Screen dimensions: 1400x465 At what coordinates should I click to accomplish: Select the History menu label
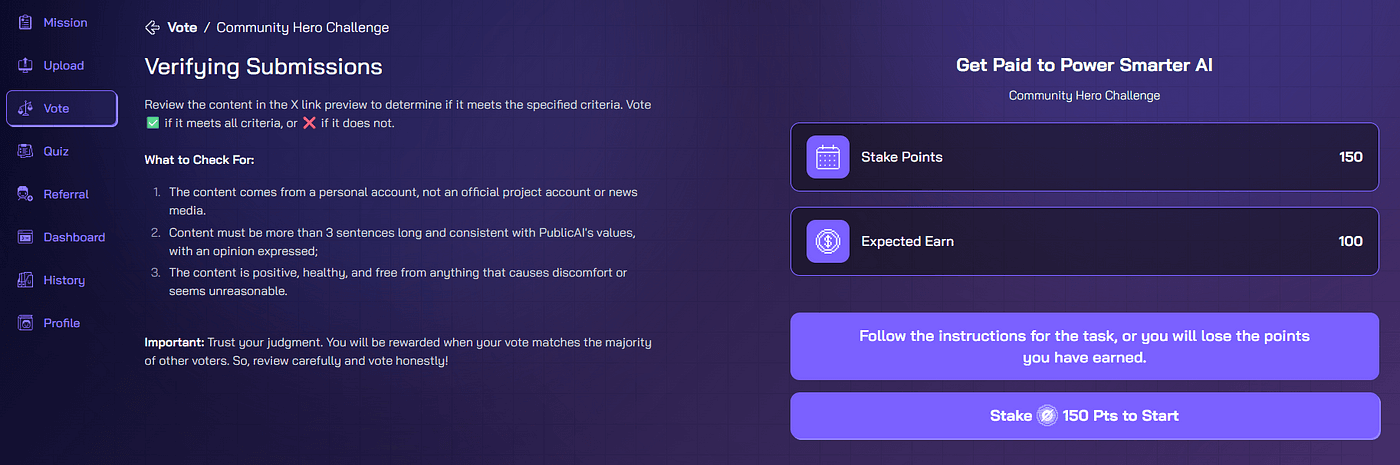point(64,280)
